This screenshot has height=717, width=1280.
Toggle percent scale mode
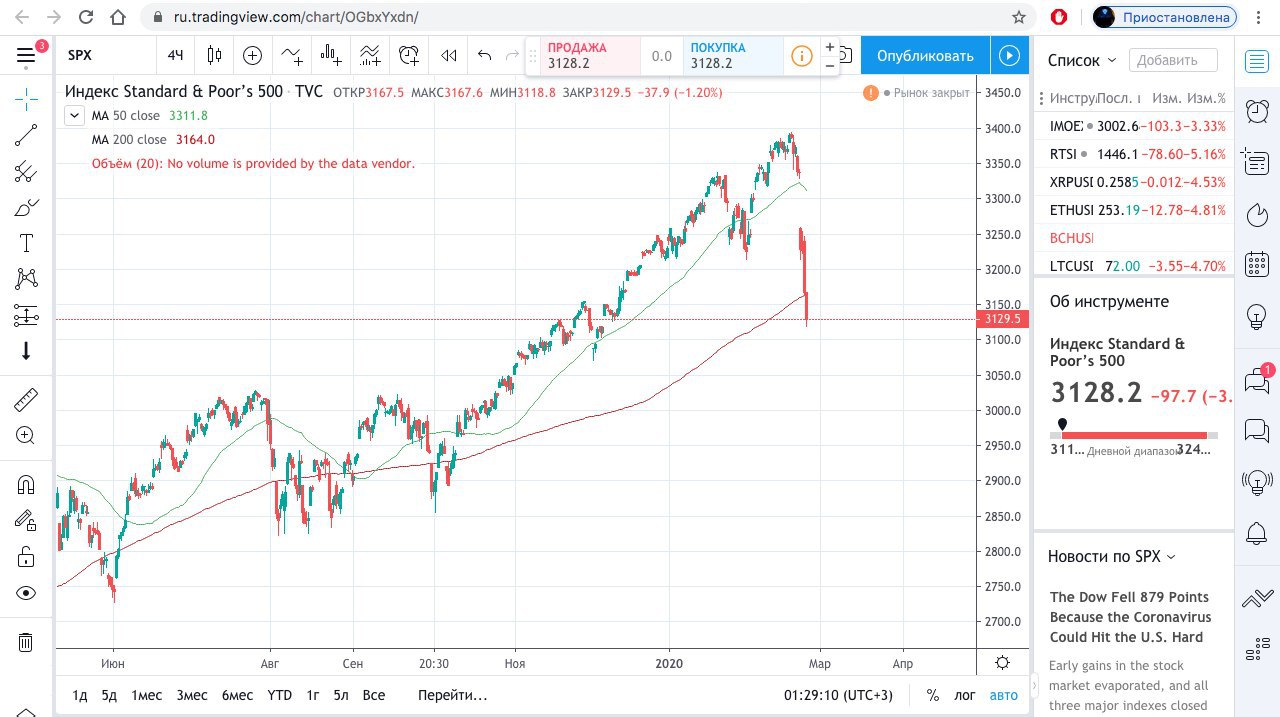click(933, 695)
